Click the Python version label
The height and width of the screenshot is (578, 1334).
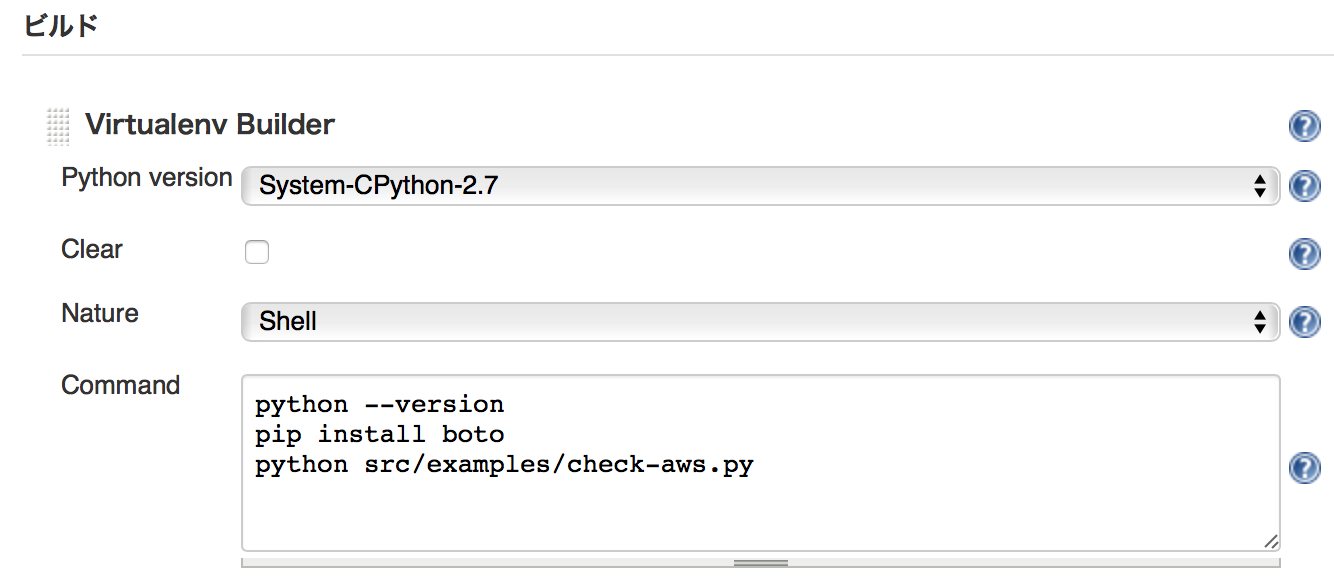tap(146, 177)
